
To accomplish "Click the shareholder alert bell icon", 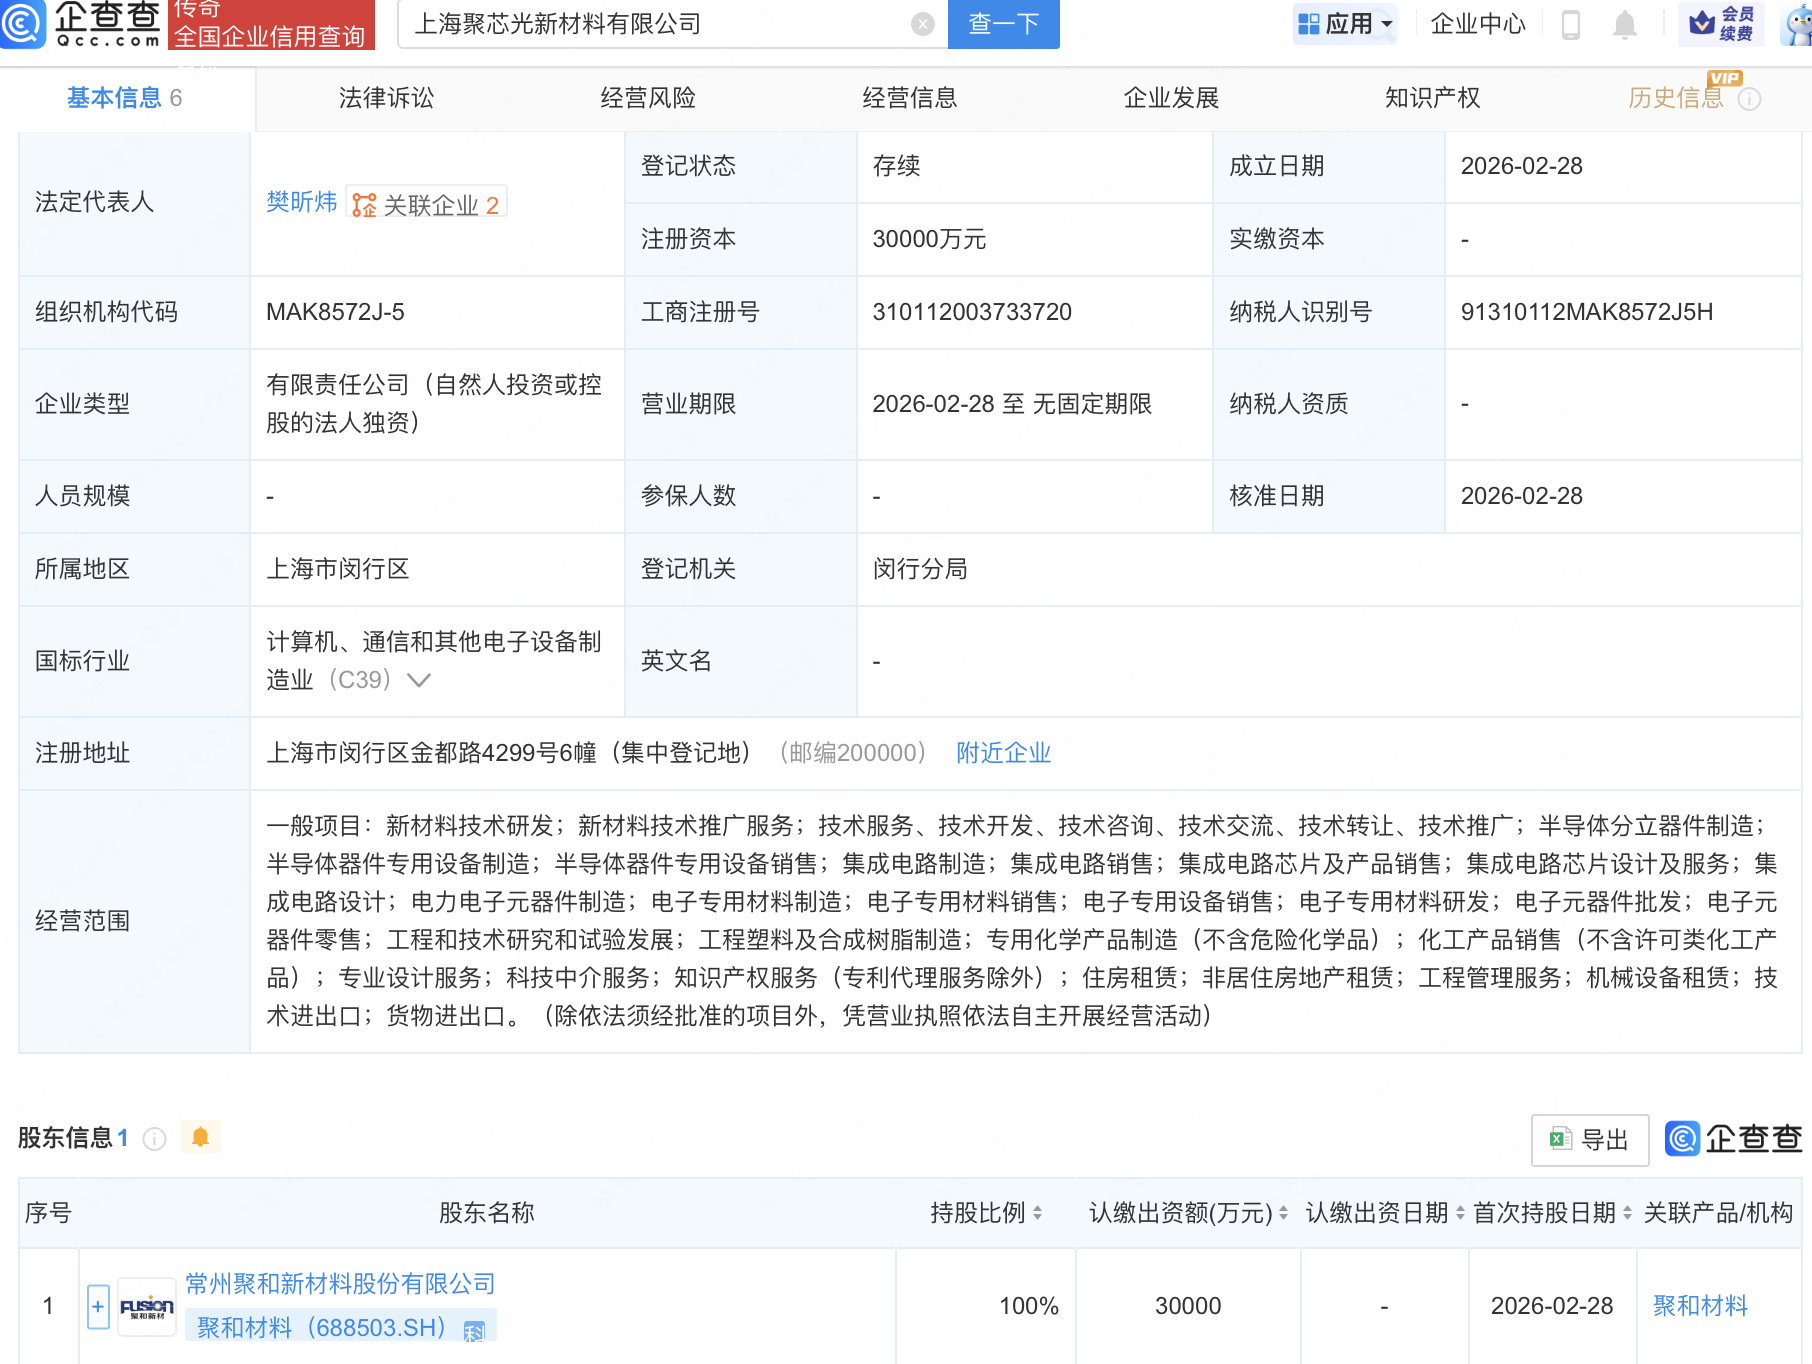I will coord(200,1137).
